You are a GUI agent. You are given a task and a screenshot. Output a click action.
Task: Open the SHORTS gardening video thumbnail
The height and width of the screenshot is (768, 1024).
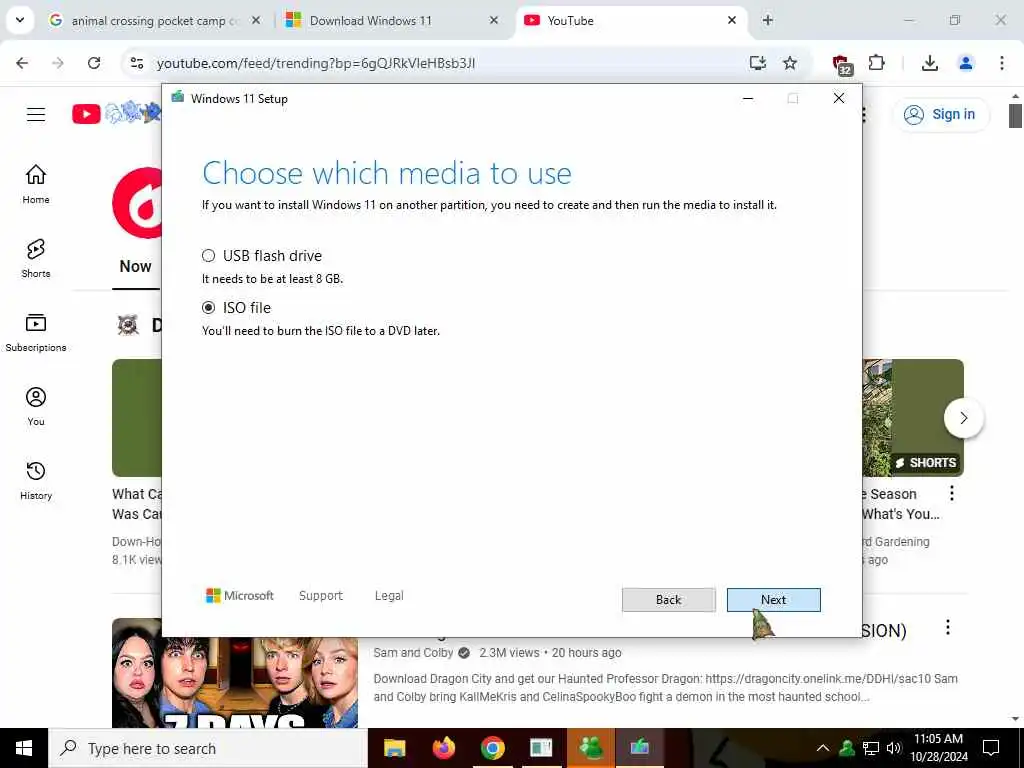coord(913,418)
